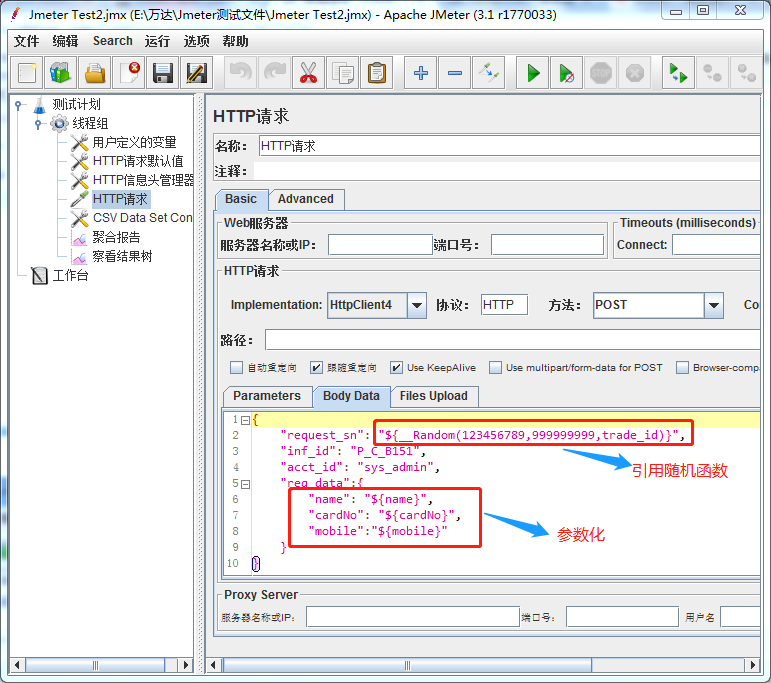Toggle 跟随重定向 checkbox
The image size is (771, 683).
(x=316, y=367)
